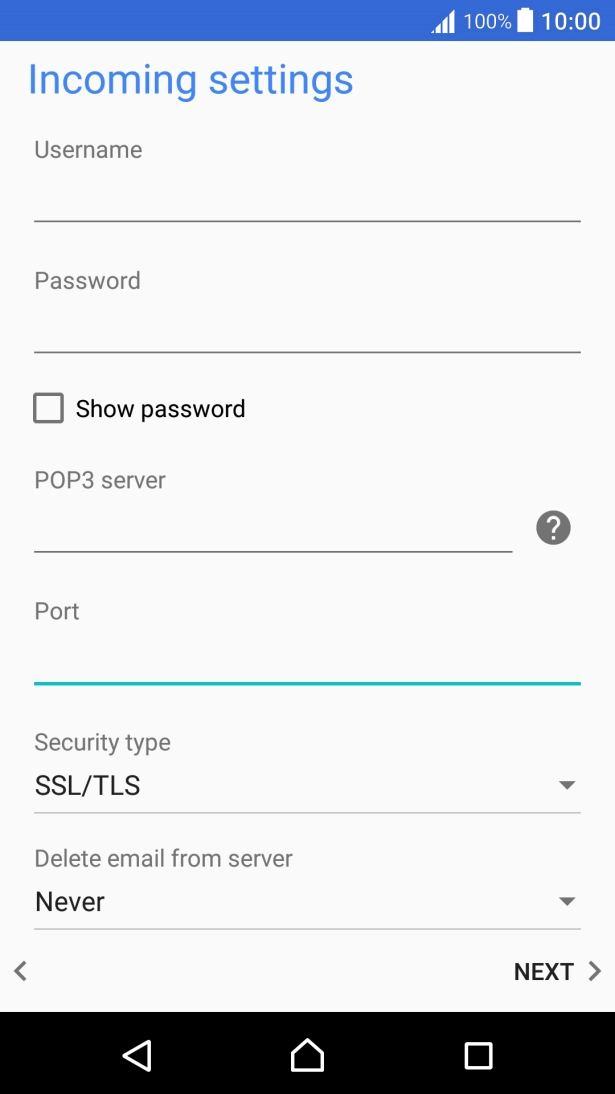Tap the signal strength icon
The height and width of the screenshot is (1094, 615).
point(442,20)
